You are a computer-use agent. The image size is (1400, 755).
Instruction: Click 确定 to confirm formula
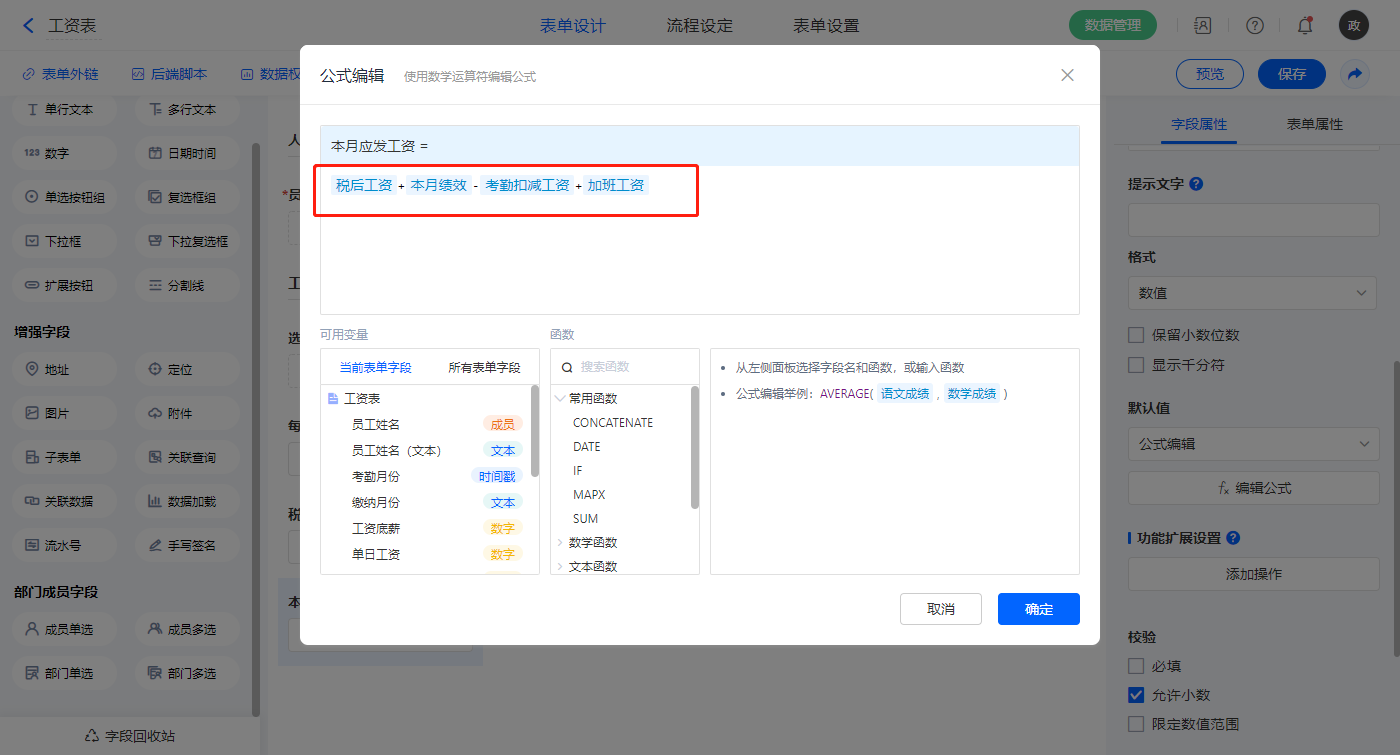click(1038, 609)
